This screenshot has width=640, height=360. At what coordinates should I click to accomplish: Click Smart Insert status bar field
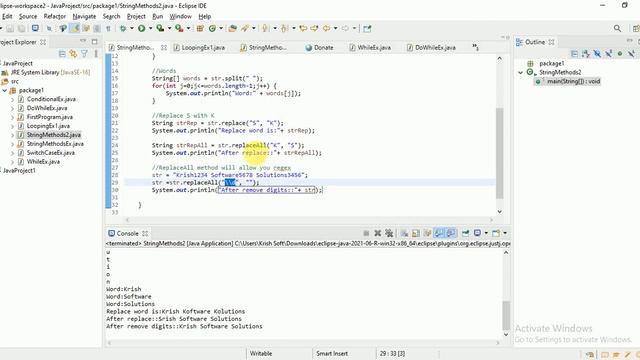(332, 353)
